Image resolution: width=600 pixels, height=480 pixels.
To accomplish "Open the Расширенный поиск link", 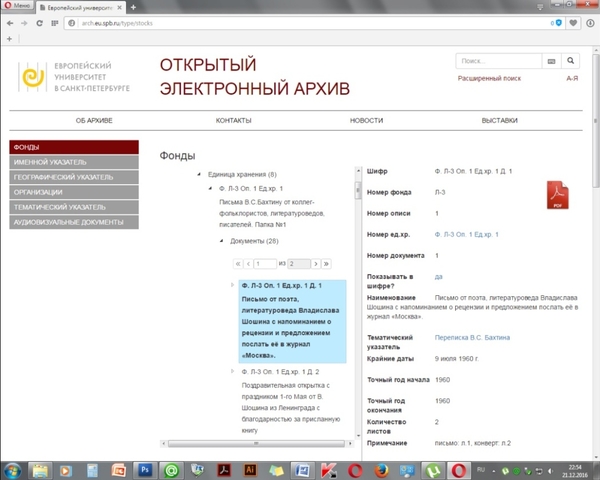I will (489, 78).
